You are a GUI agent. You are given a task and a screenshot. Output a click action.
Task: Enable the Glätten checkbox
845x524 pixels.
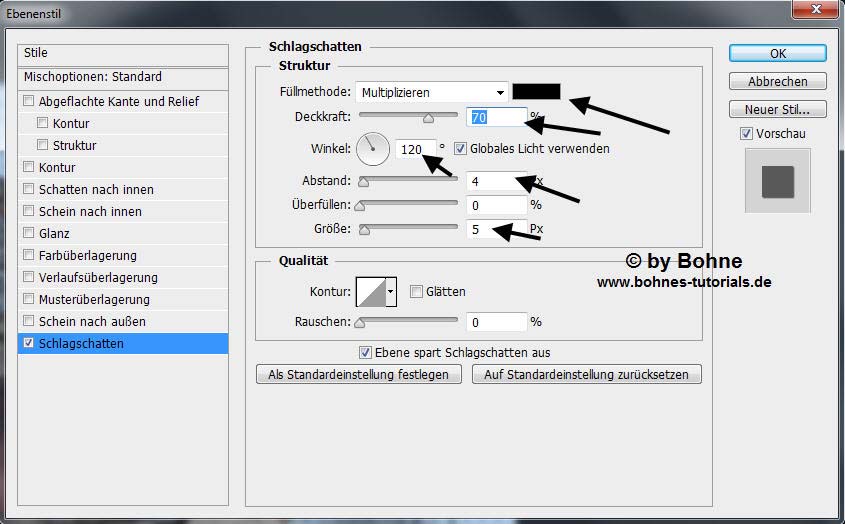[x=416, y=292]
